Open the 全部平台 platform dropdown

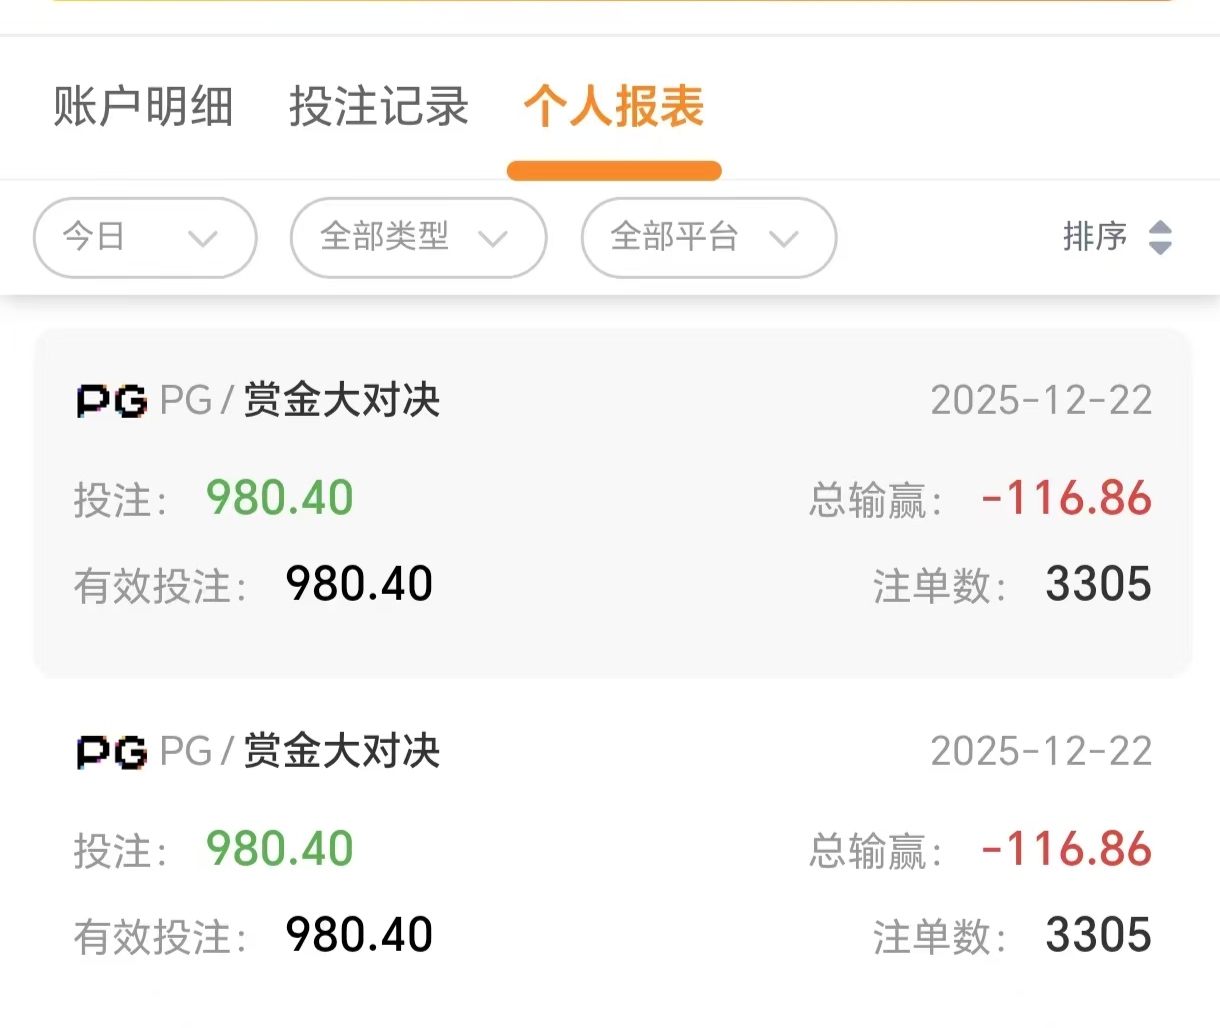(x=708, y=238)
